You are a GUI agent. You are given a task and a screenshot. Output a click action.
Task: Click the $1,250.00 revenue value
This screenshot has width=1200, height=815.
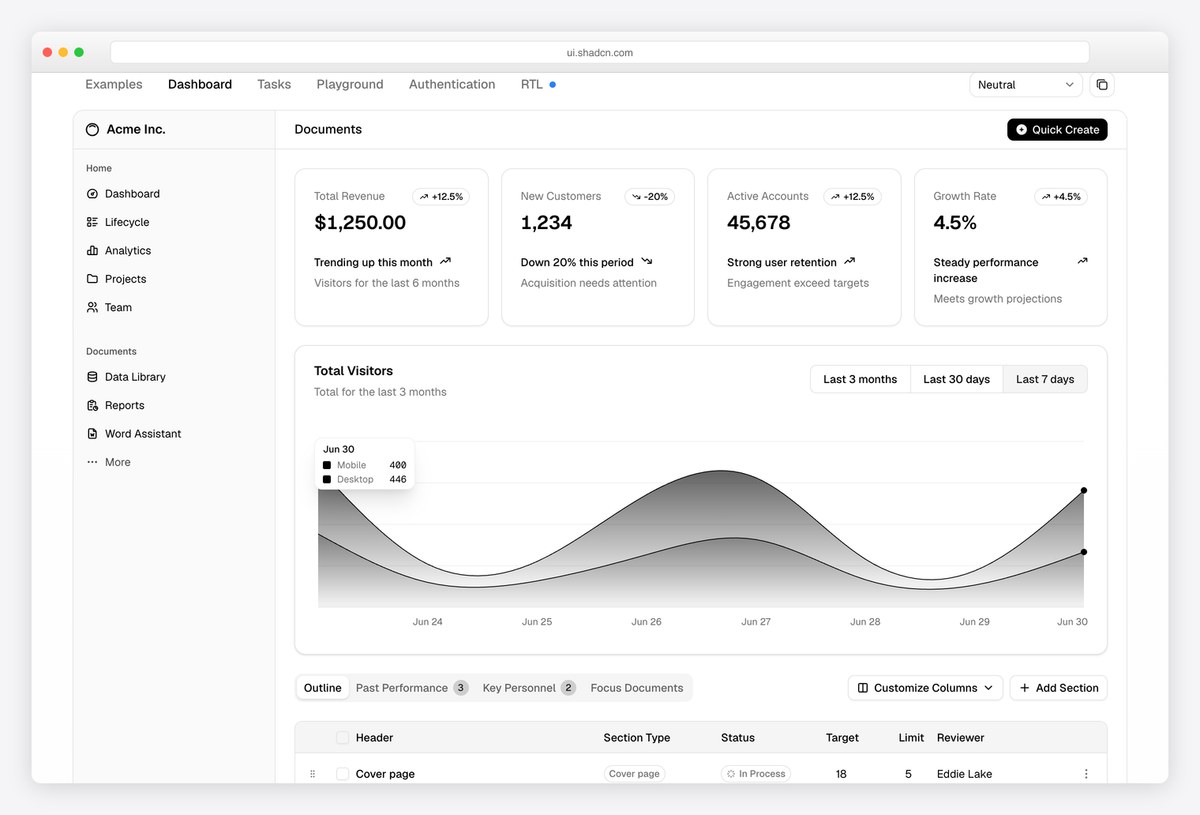click(x=360, y=223)
